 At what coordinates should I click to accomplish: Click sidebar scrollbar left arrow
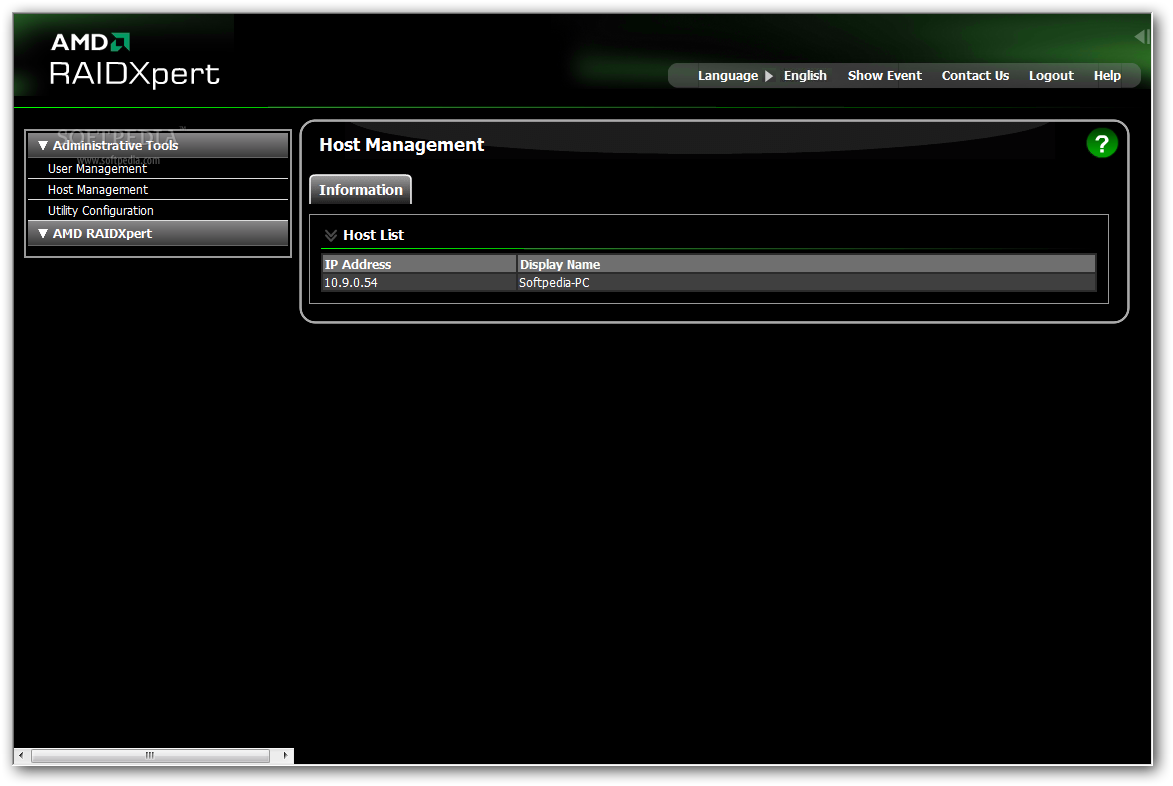tap(21, 755)
